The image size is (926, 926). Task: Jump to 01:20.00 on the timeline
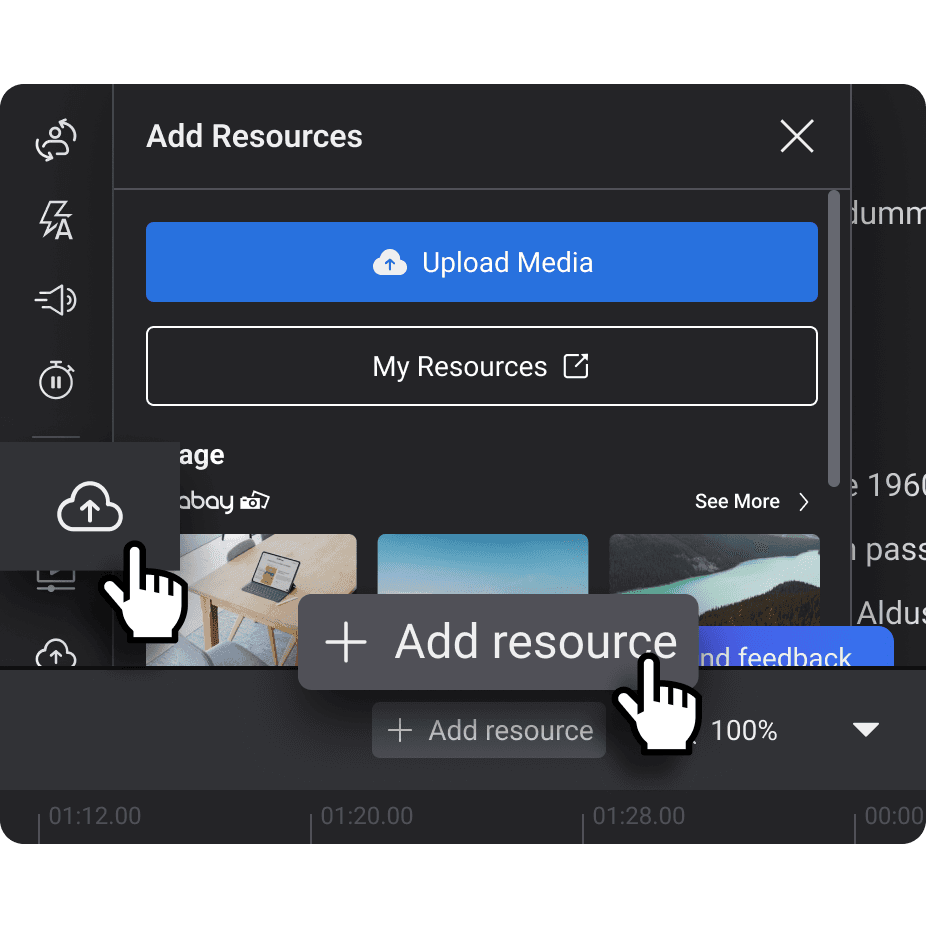[x=366, y=817]
